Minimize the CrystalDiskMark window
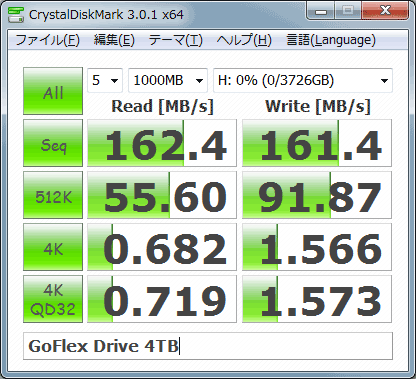The height and width of the screenshot is (379, 416). (x=321, y=11)
